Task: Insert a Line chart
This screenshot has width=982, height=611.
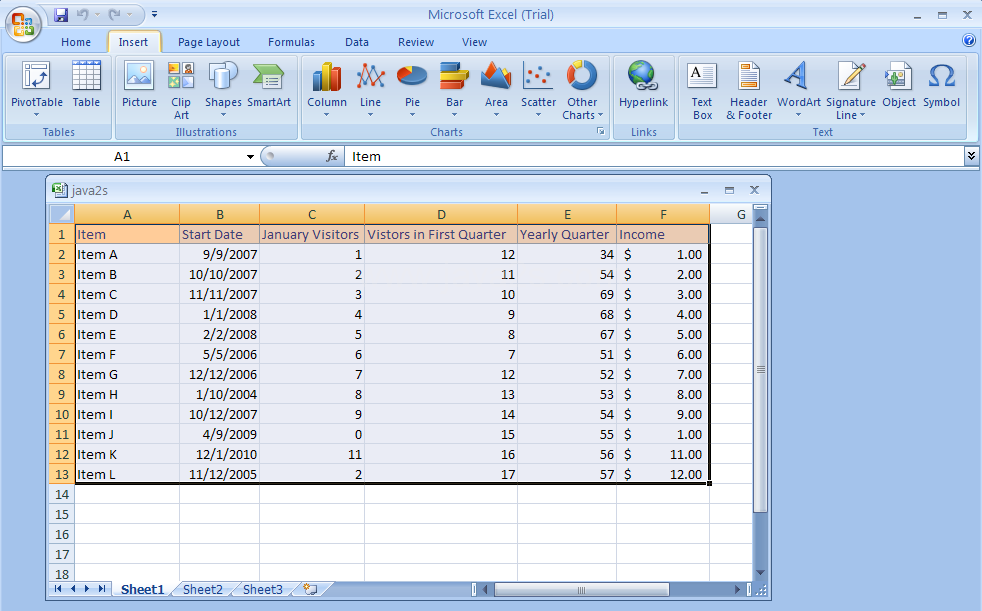Action: tap(370, 89)
